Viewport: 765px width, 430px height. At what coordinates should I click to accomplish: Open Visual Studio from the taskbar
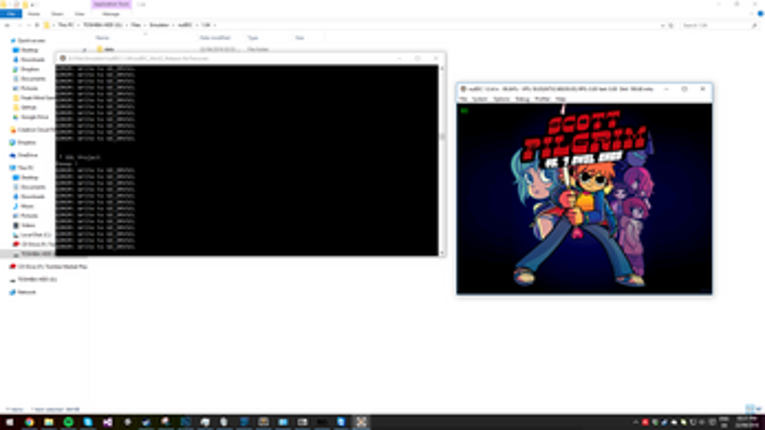[x=107, y=422]
